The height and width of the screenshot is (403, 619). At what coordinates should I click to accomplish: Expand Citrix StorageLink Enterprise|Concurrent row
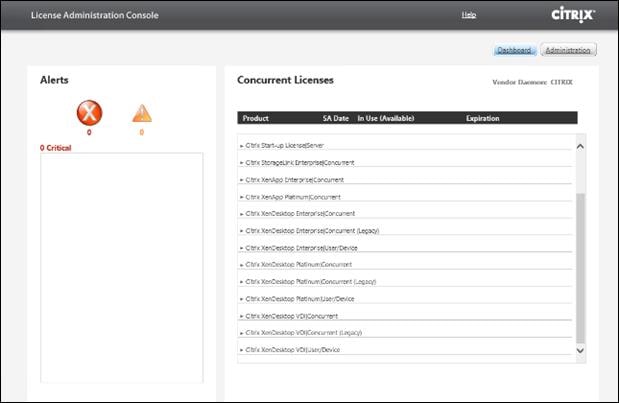[405, 163]
